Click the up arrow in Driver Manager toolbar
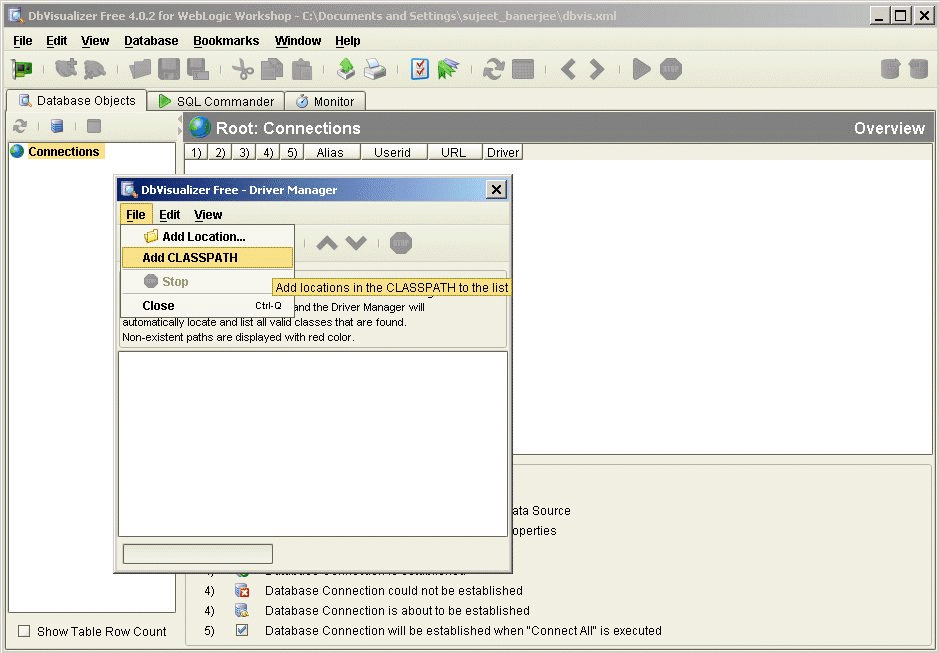Image resolution: width=939 pixels, height=653 pixels. (x=327, y=243)
